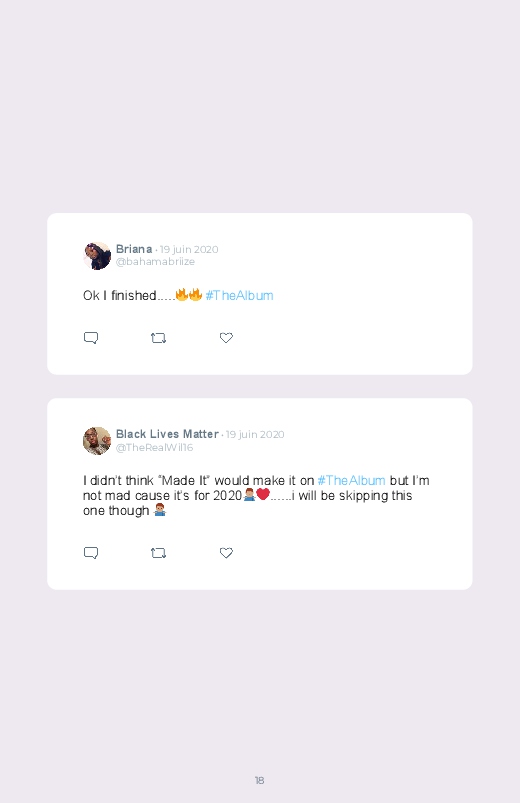Open #TheAlbum hashtag in second tweet
Viewport: 520px width, 803px height.
pos(351,480)
